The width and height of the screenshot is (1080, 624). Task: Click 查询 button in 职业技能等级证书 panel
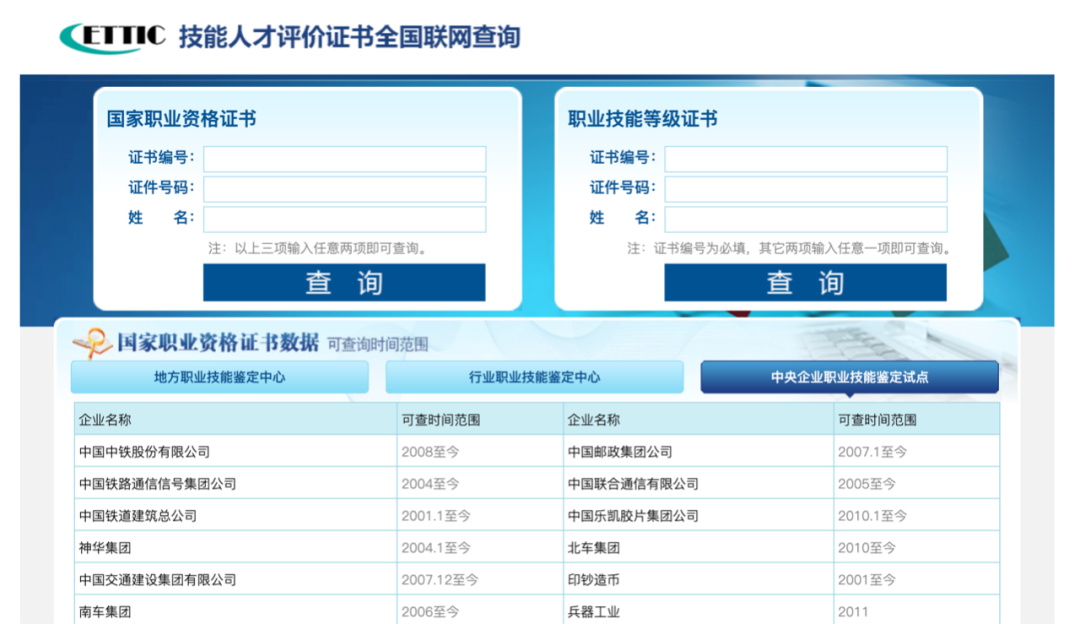pyautogui.click(x=806, y=282)
